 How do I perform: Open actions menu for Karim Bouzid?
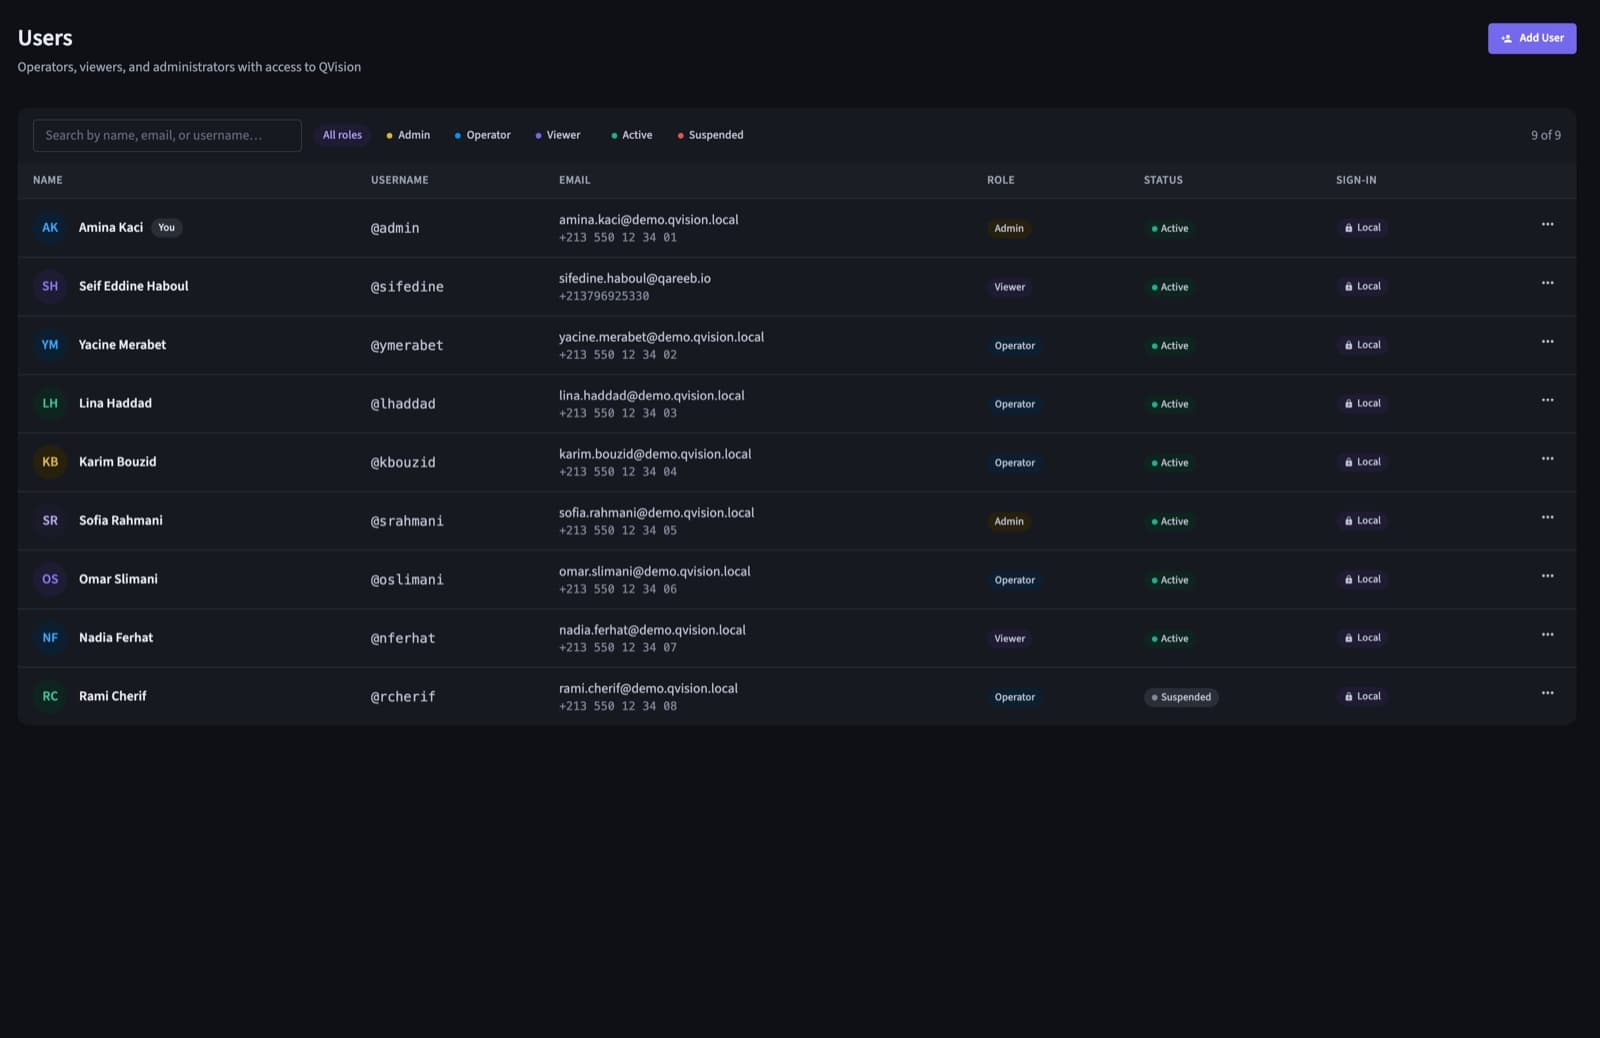[x=1547, y=459]
